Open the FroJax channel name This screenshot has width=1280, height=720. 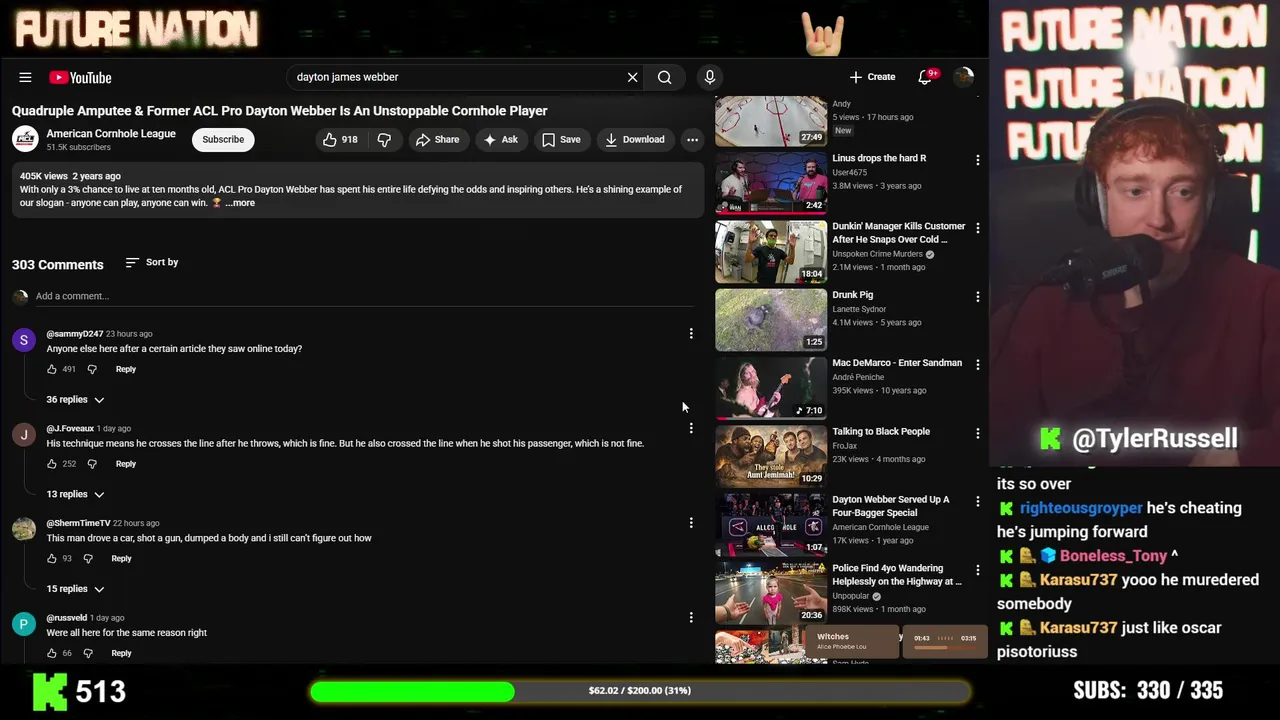pos(845,446)
